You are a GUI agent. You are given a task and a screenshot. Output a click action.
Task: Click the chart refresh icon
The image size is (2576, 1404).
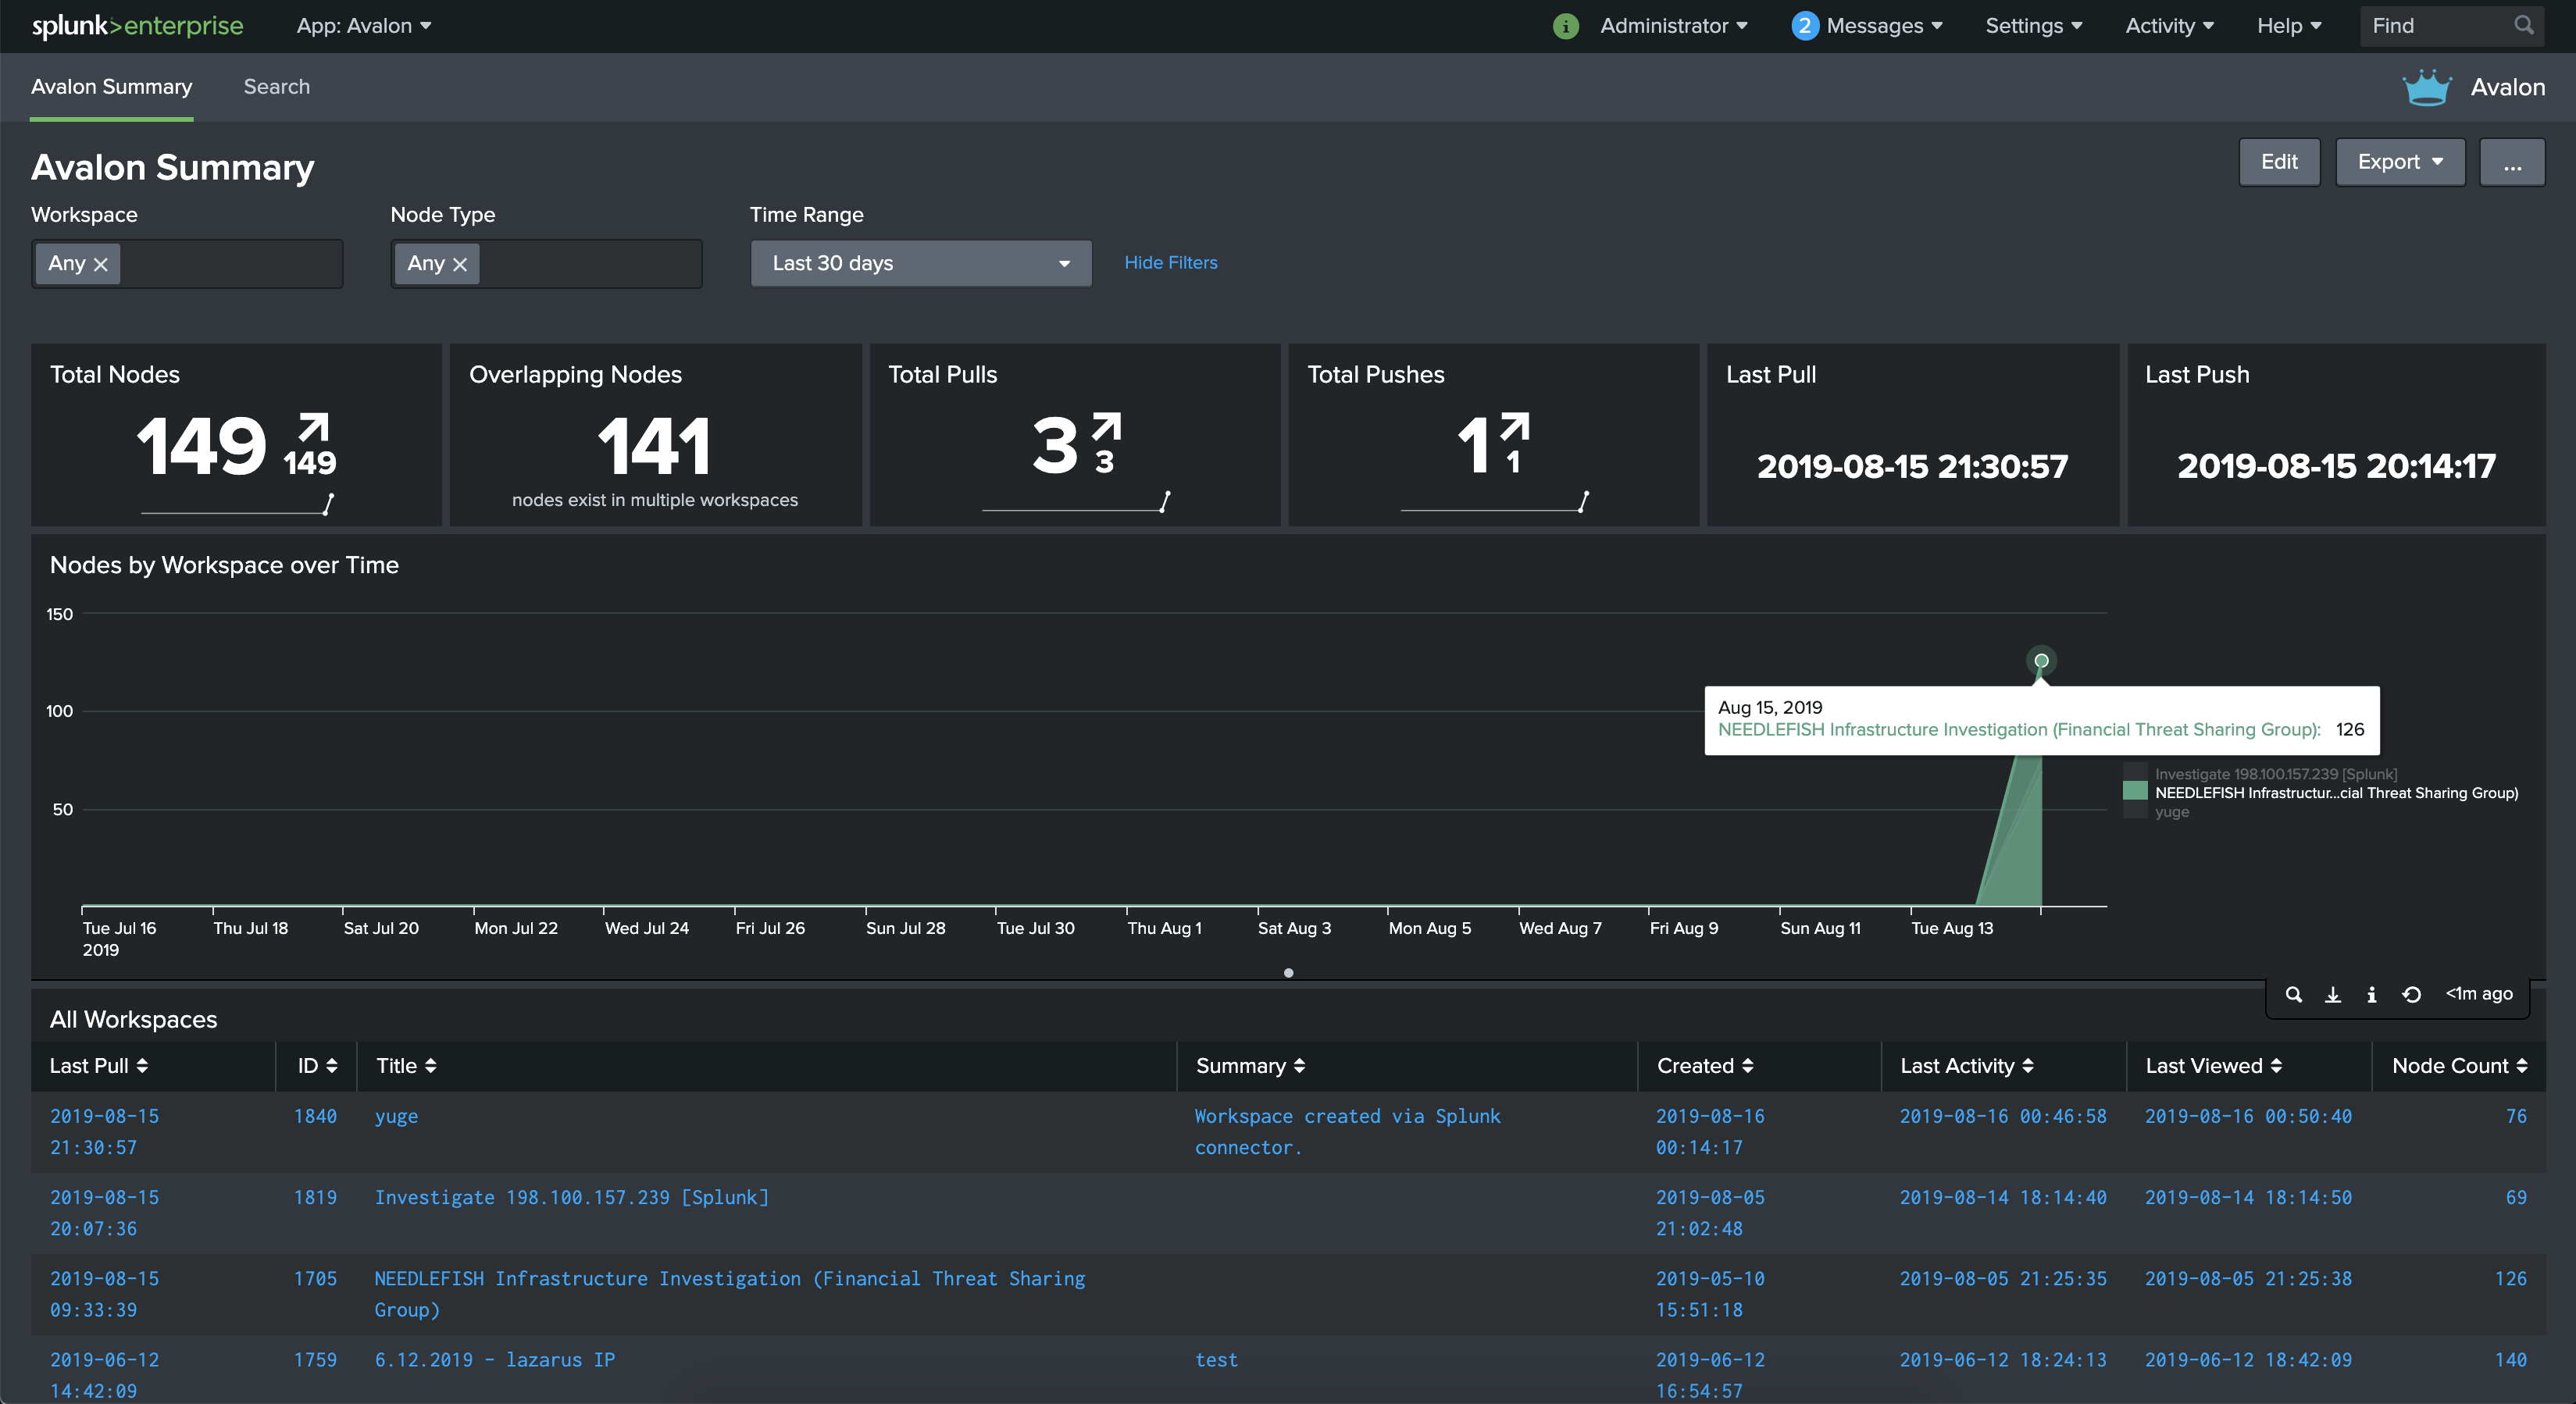tap(2411, 994)
